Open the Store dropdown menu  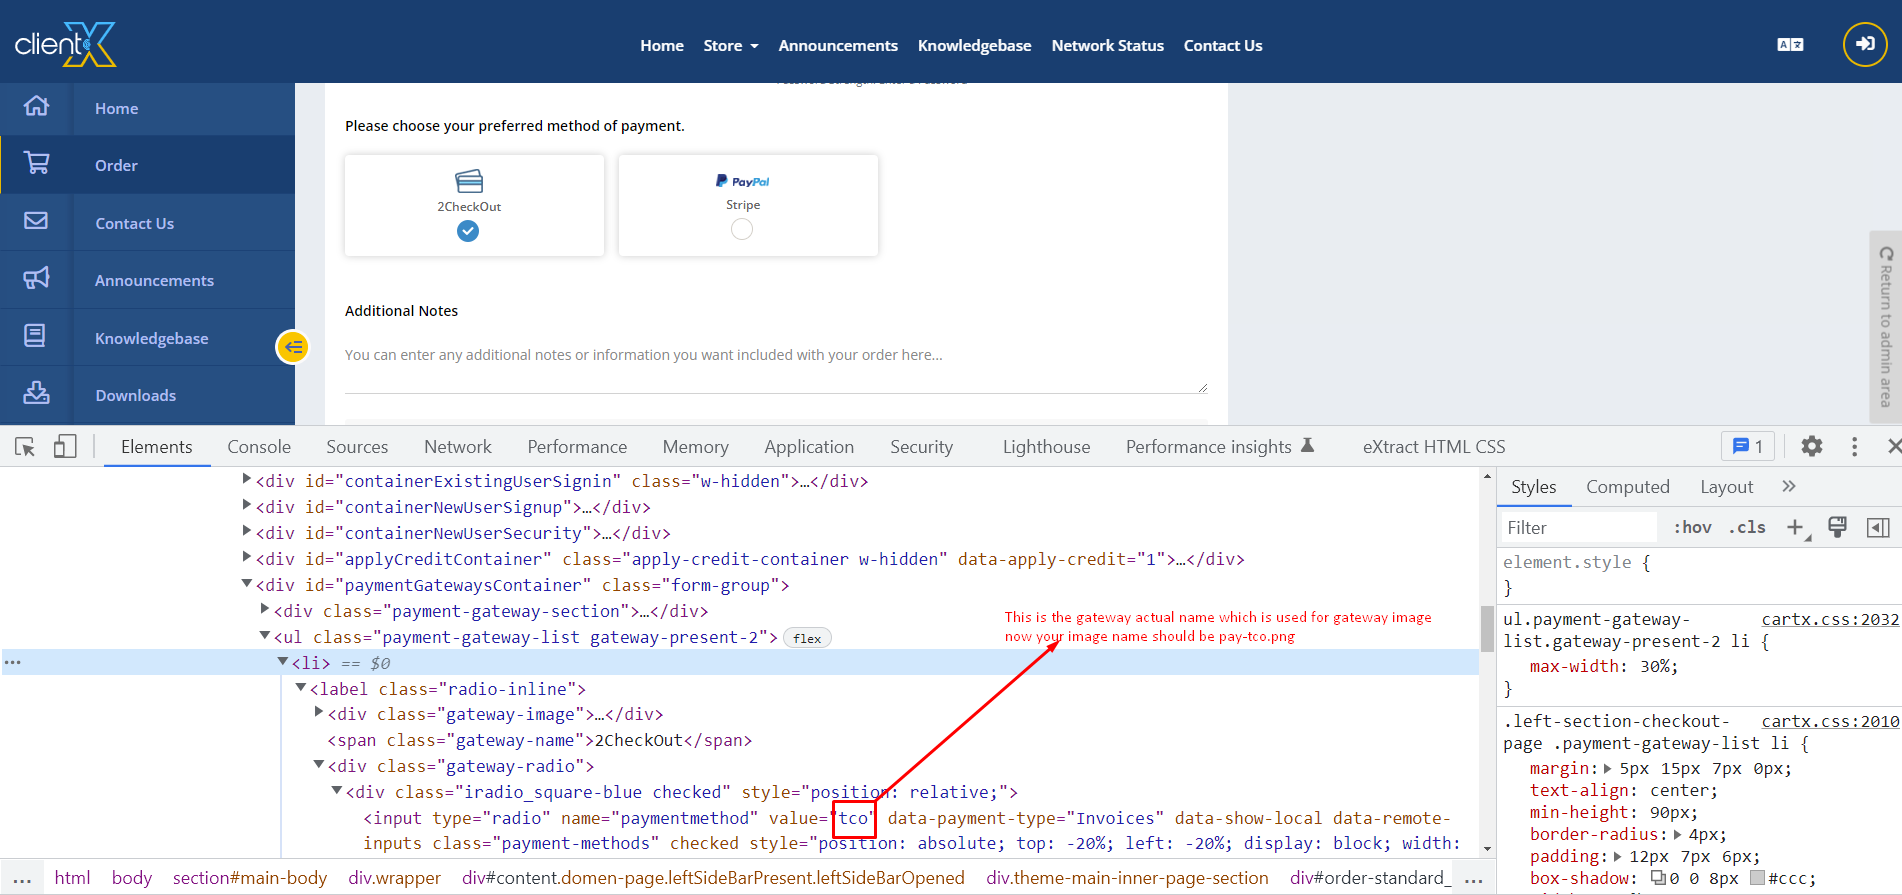pyautogui.click(x=730, y=46)
